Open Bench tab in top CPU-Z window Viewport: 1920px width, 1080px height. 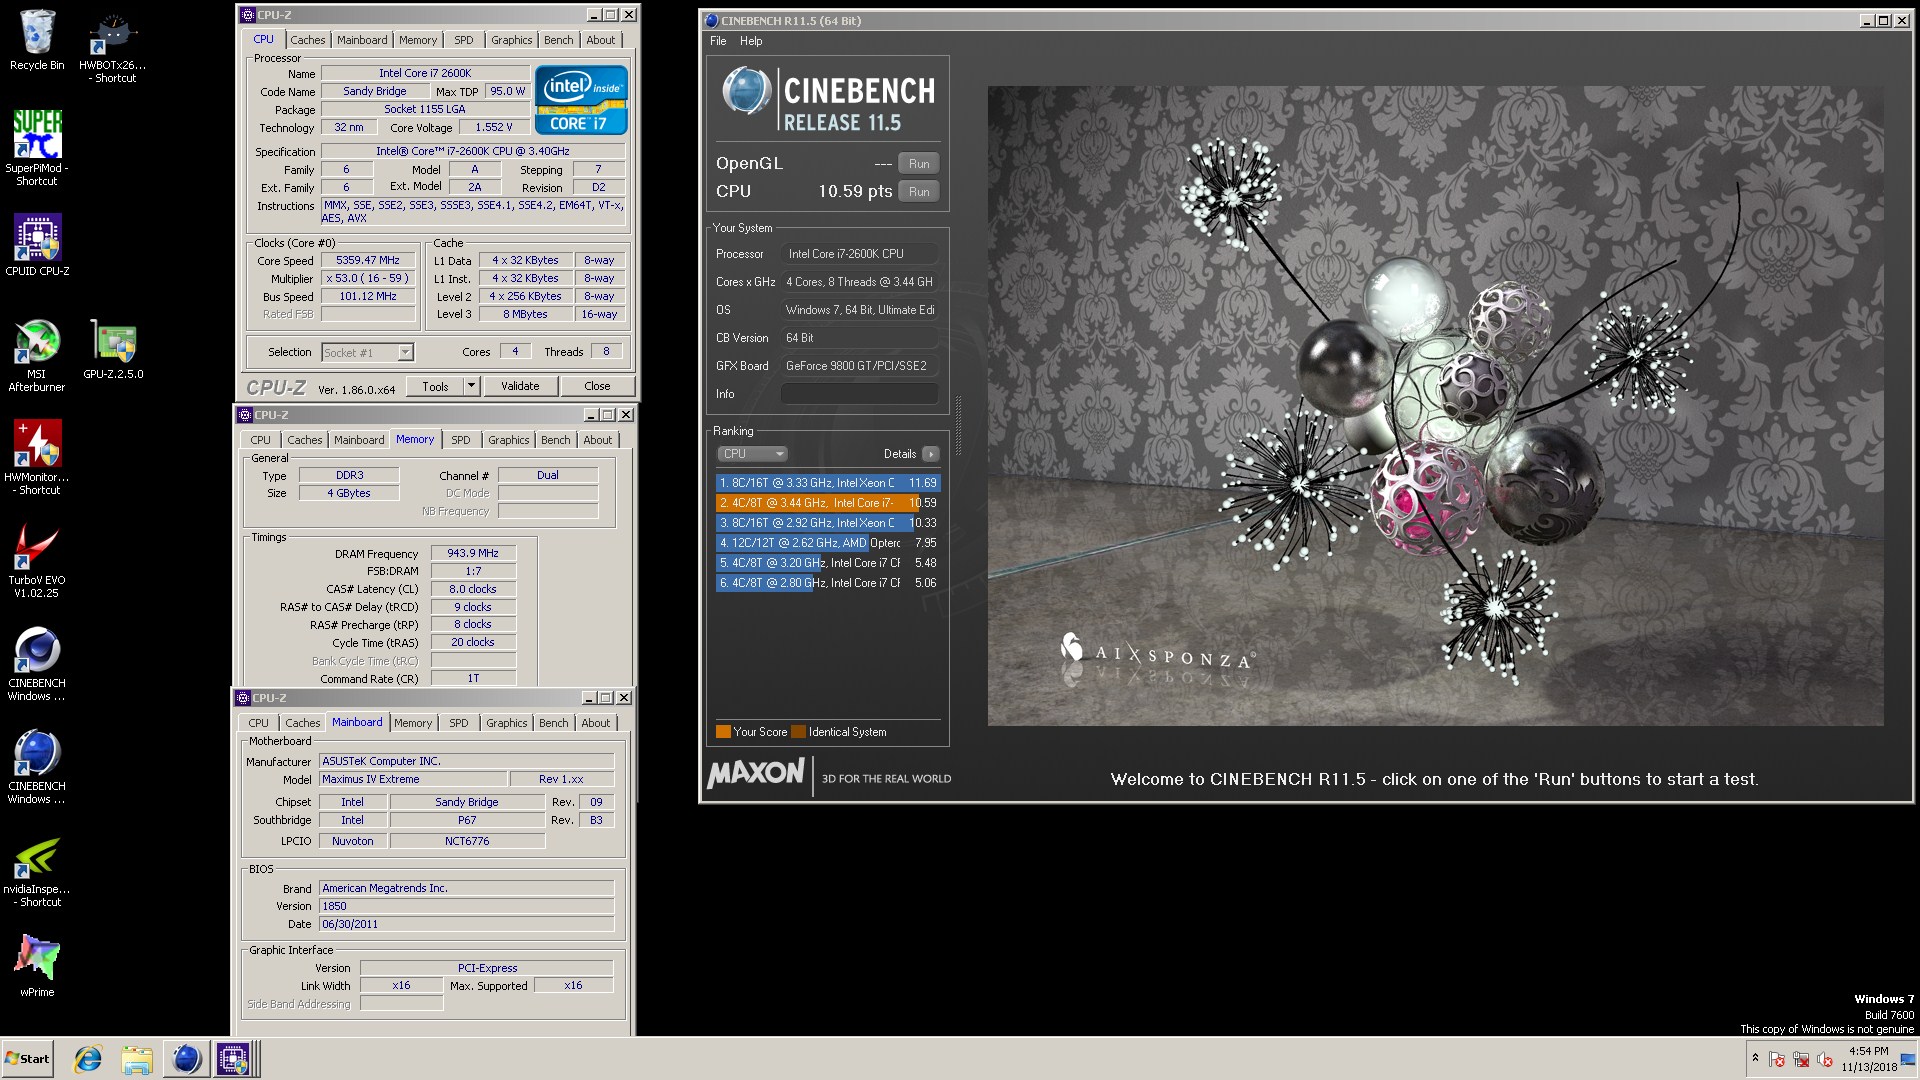(x=559, y=40)
